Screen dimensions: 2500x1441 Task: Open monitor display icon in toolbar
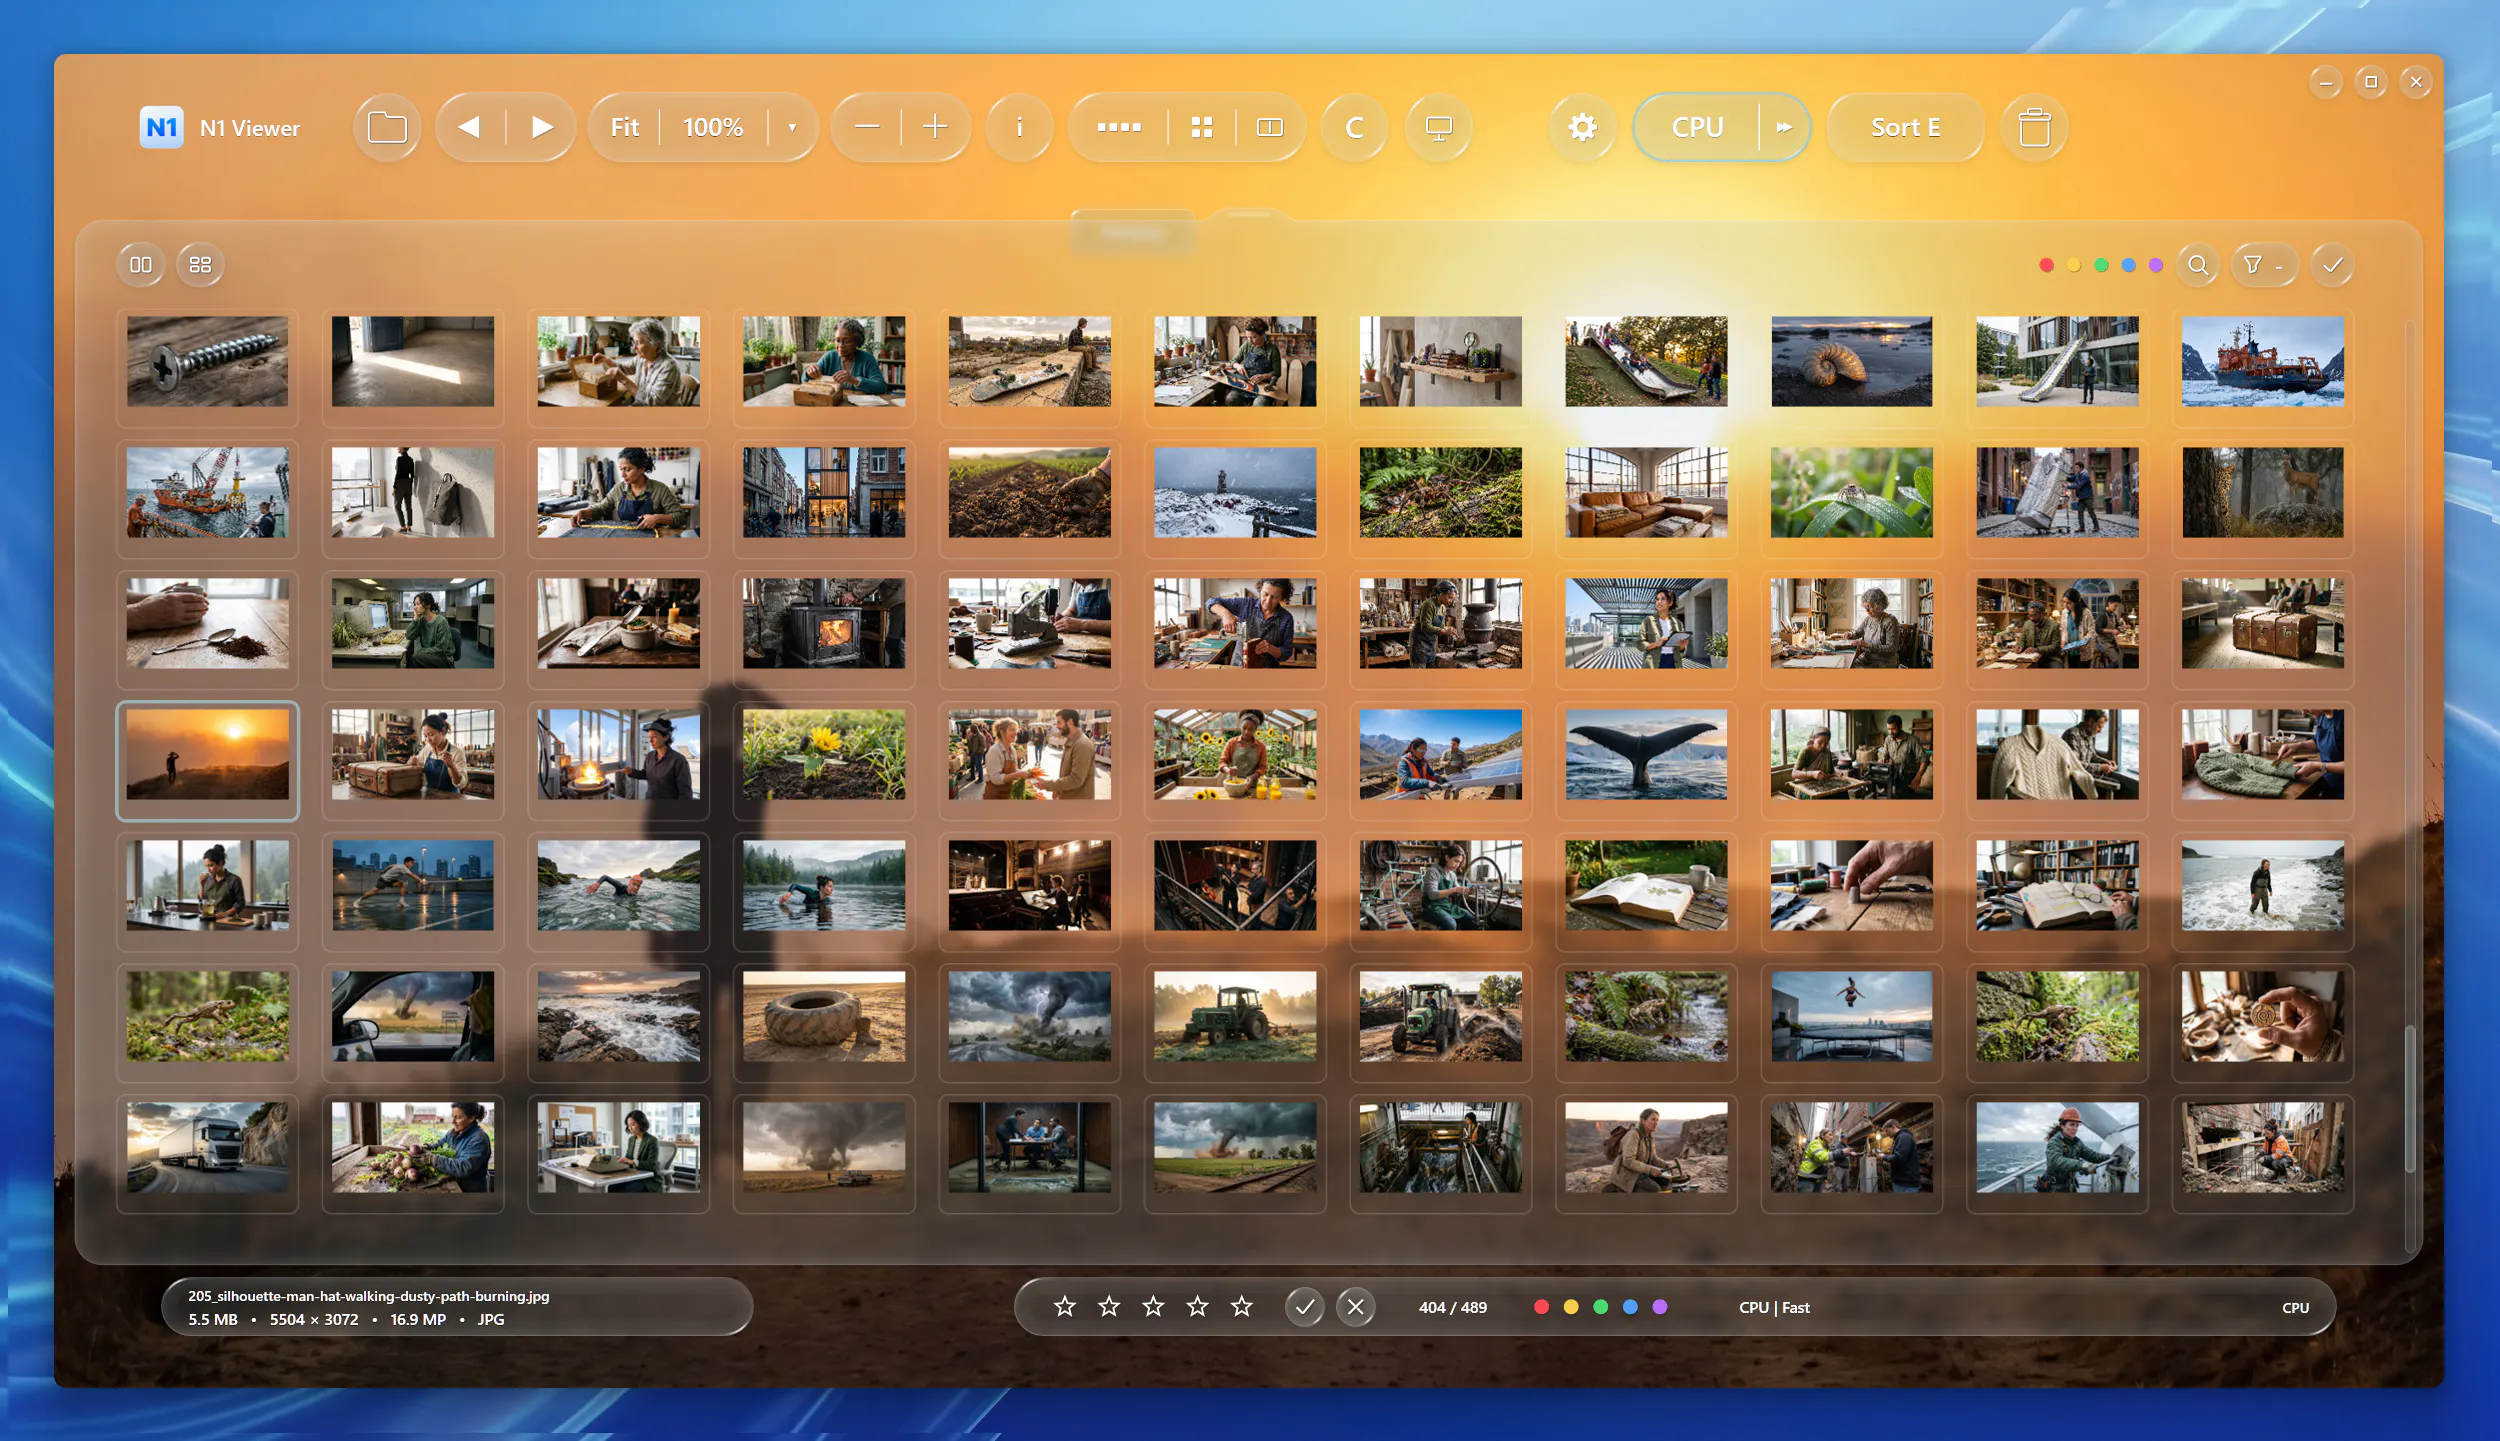(1438, 127)
